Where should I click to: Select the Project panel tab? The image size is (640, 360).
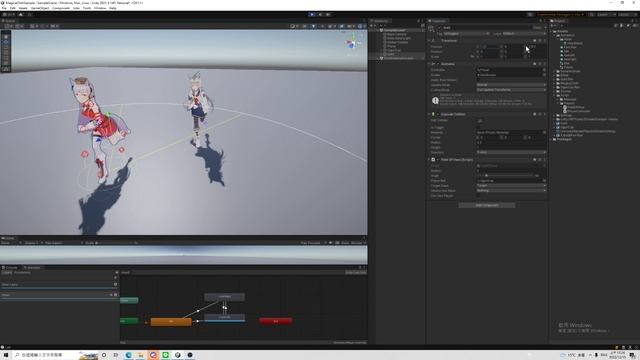[x=558, y=21]
